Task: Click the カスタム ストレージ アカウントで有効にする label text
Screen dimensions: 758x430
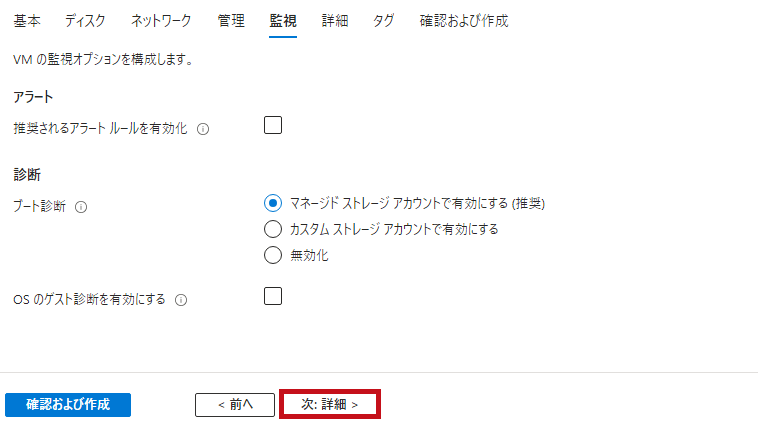Action: click(394, 229)
